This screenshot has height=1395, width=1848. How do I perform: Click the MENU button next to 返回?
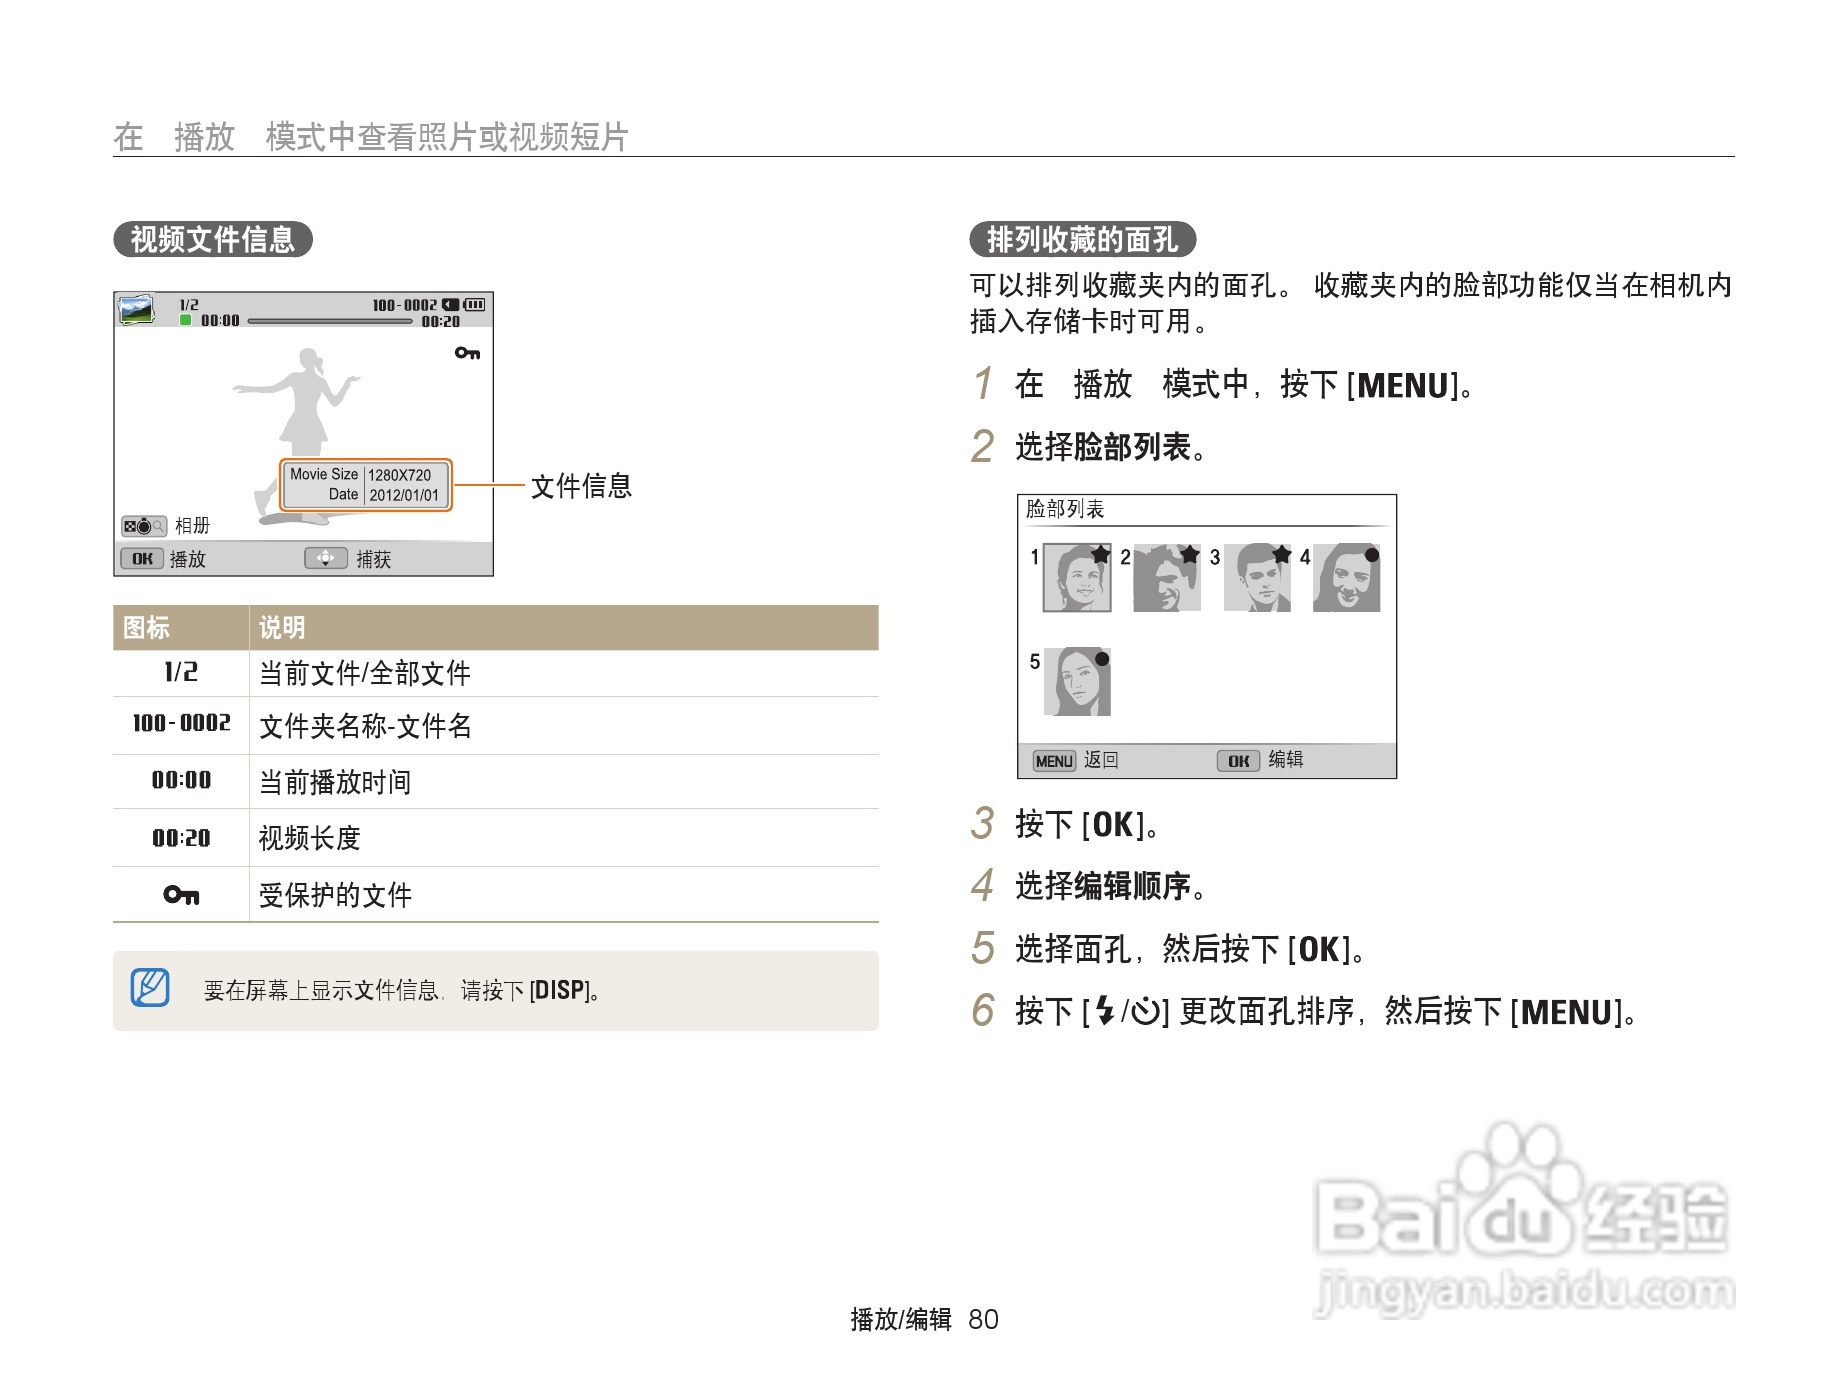pos(1054,761)
